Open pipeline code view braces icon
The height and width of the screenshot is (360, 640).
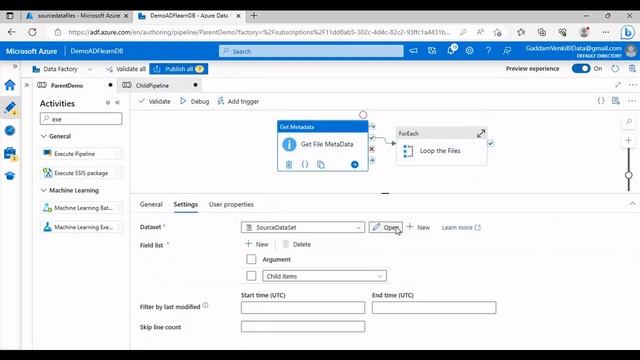(x=601, y=101)
